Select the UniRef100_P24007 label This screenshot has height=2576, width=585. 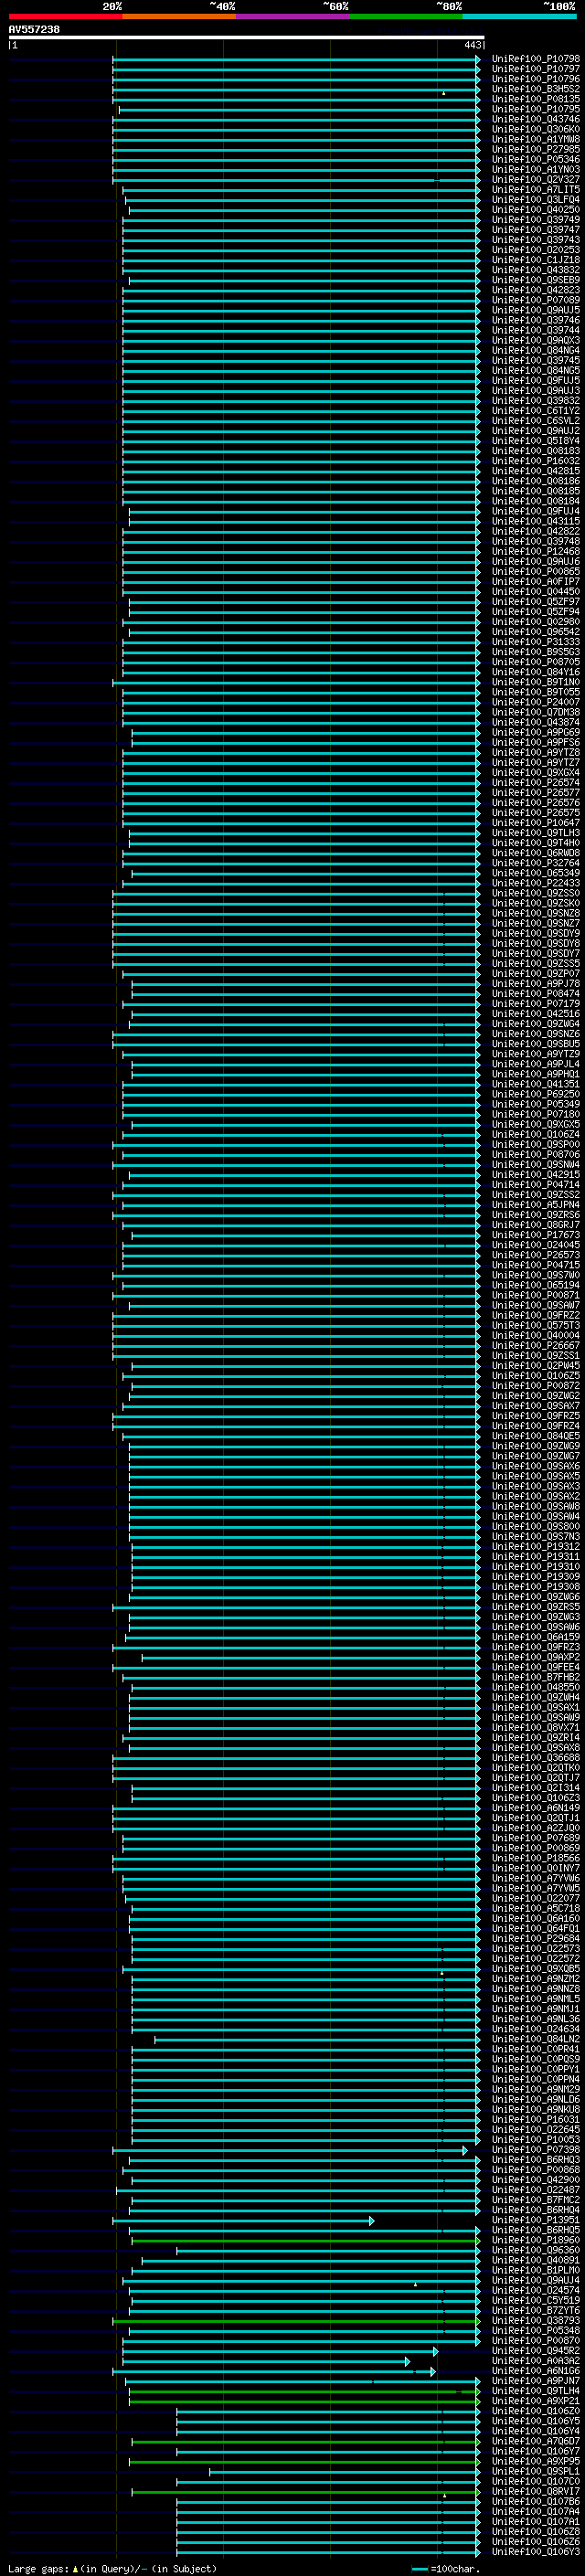tap(536, 702)
